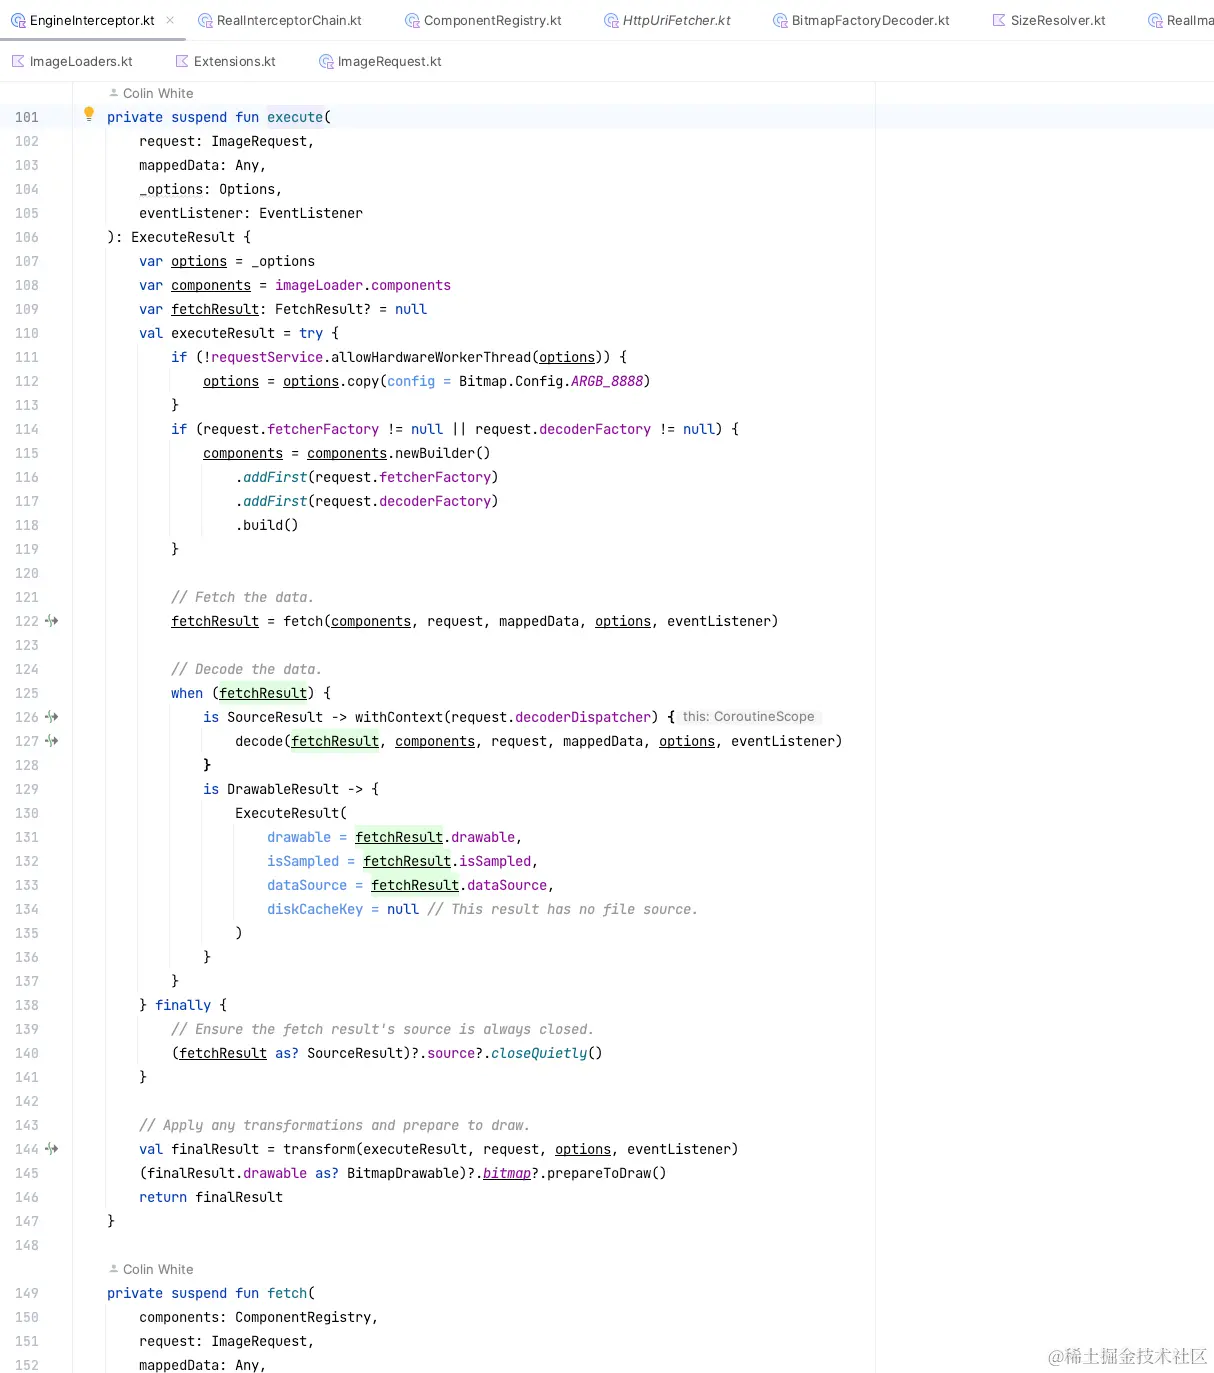This screenshot has width=1214, height=1373.
Task: Click 'allowHardwareWorkerThread' on line 111
Action: pyautogui.click(x=431, y=357)
